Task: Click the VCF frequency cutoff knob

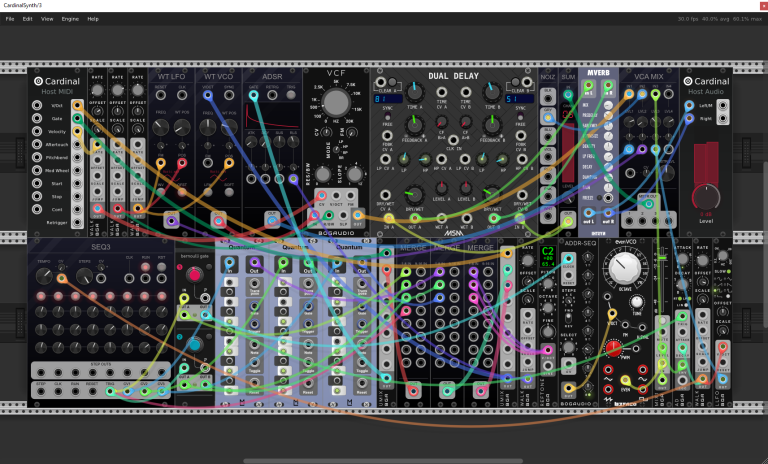Action: (x=336, y=102)
